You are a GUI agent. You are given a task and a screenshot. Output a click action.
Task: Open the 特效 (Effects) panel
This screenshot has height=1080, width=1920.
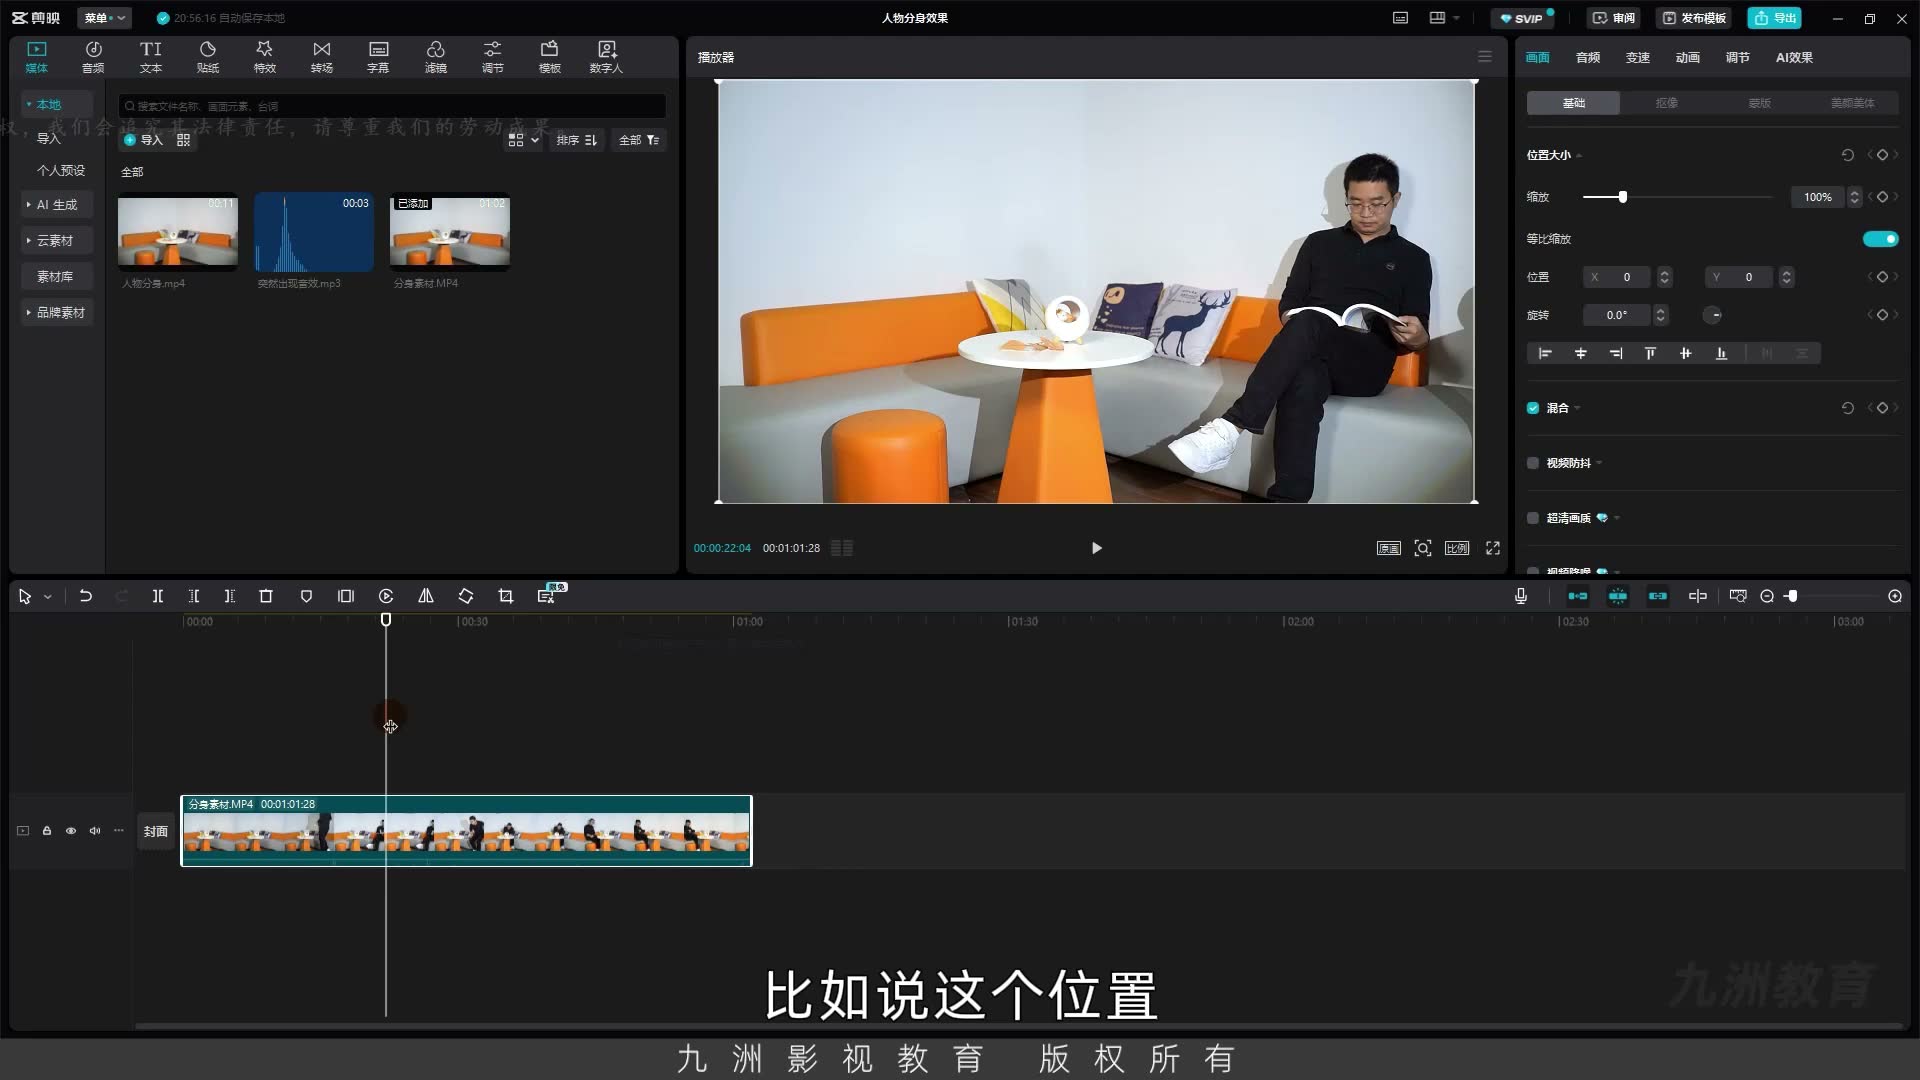(264, 57)
